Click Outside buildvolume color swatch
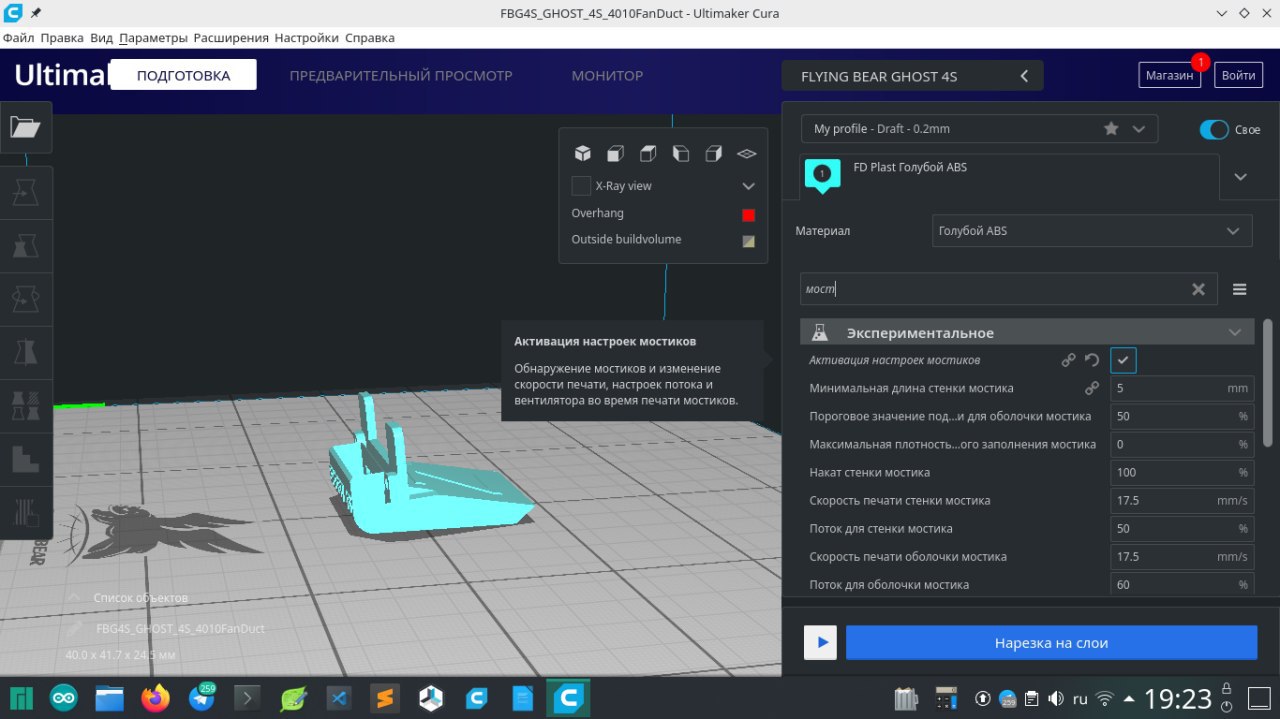Viewport: 1280px width, 719px height. 748,241
